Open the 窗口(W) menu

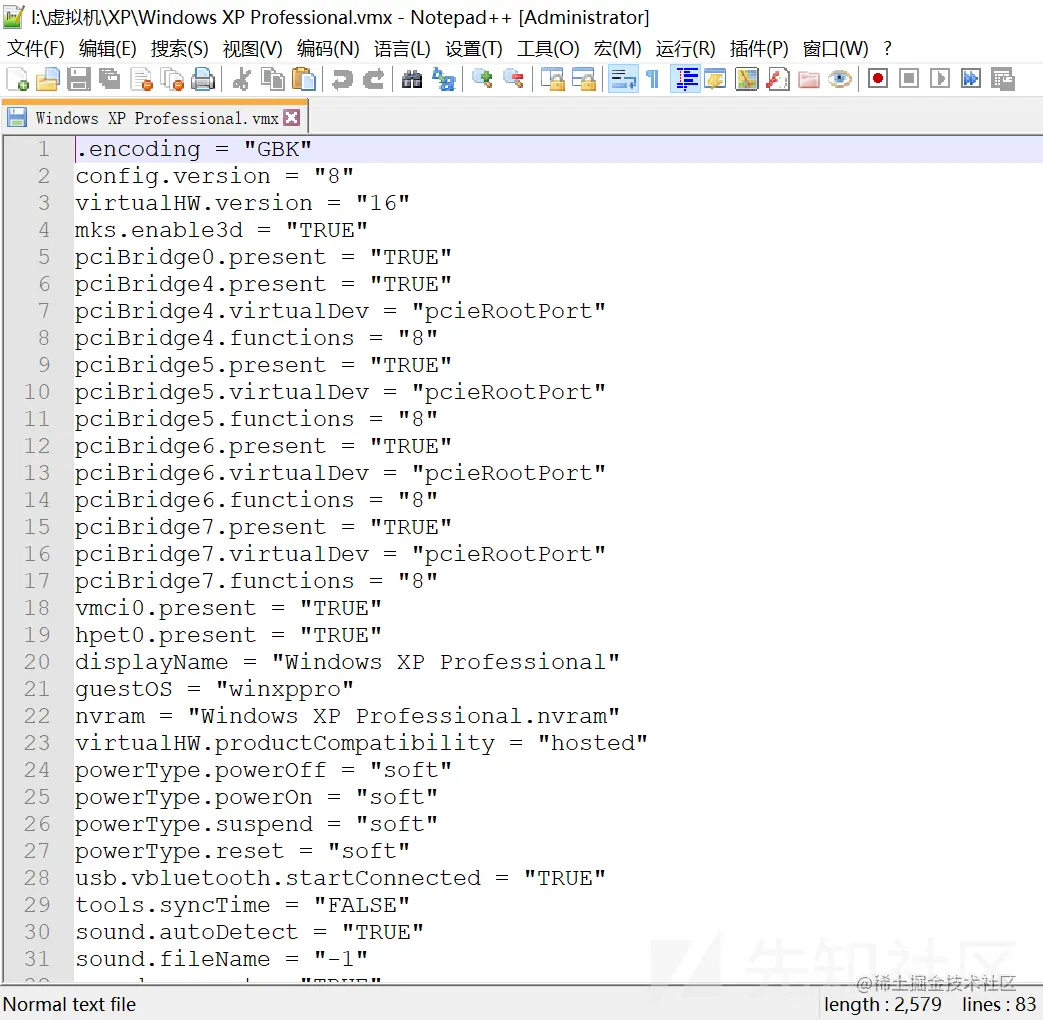(x=835, y=49)
